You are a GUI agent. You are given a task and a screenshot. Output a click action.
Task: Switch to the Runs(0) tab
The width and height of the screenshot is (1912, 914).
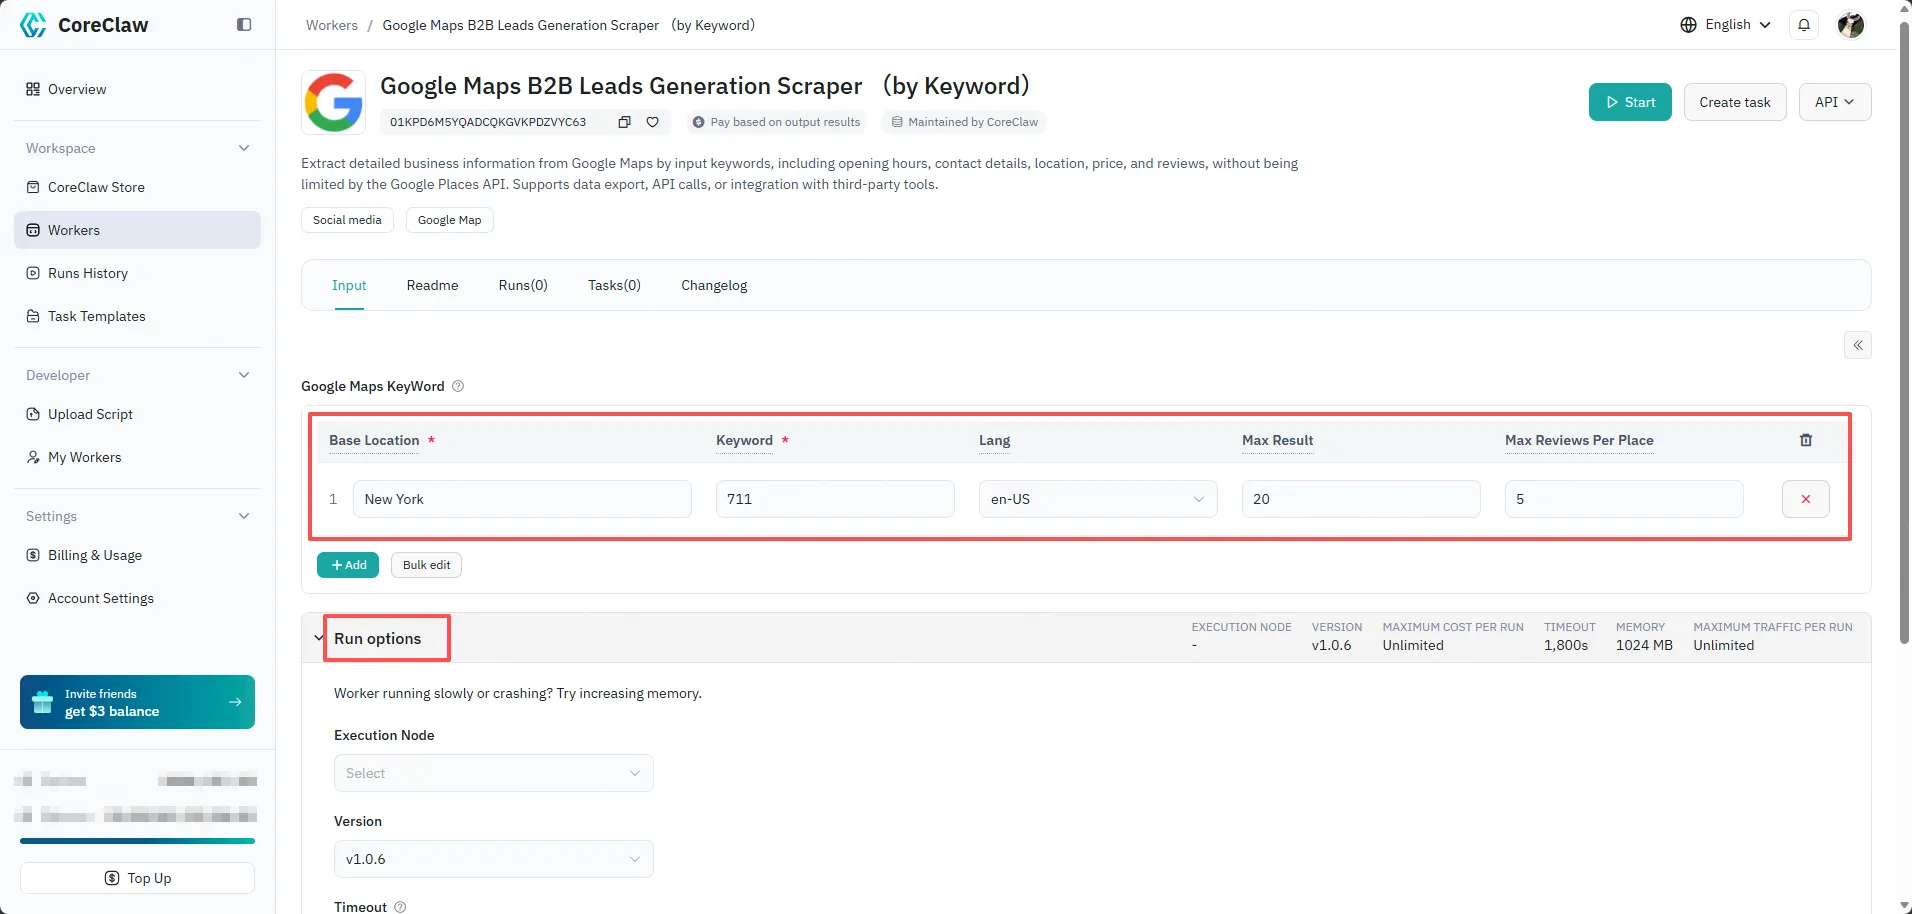(x=523, y=285)
